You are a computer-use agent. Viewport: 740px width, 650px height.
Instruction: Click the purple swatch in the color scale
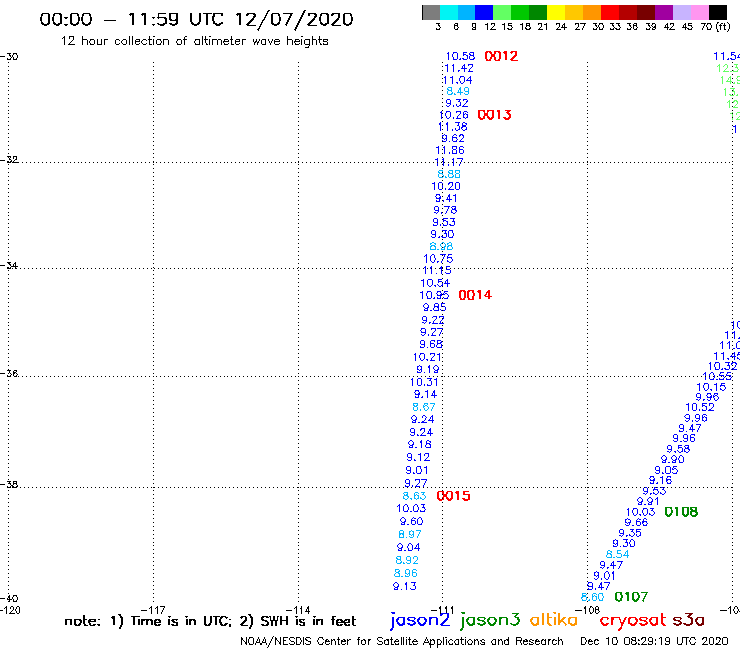tap(664, 12)
